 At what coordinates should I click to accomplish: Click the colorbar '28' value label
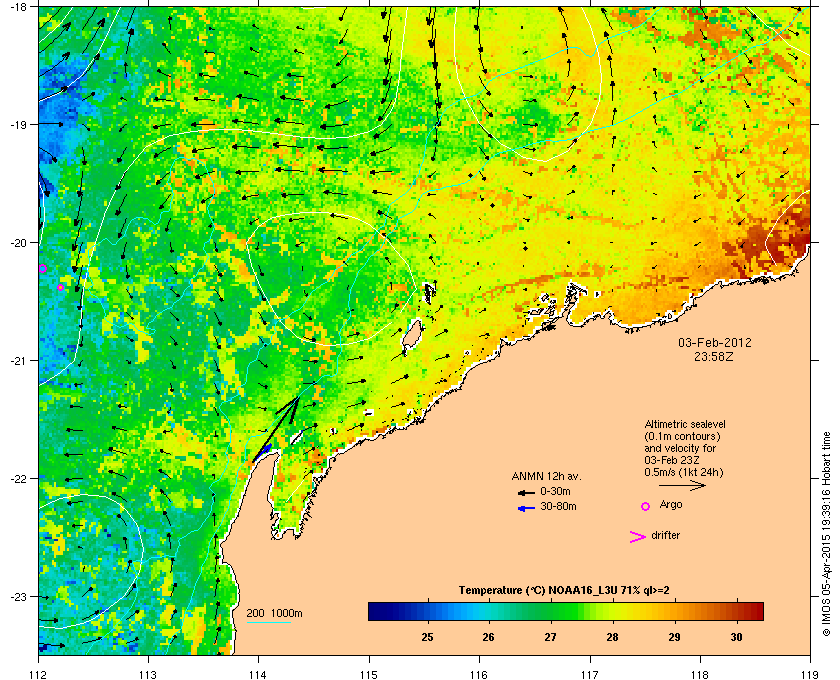click(612, 637)
